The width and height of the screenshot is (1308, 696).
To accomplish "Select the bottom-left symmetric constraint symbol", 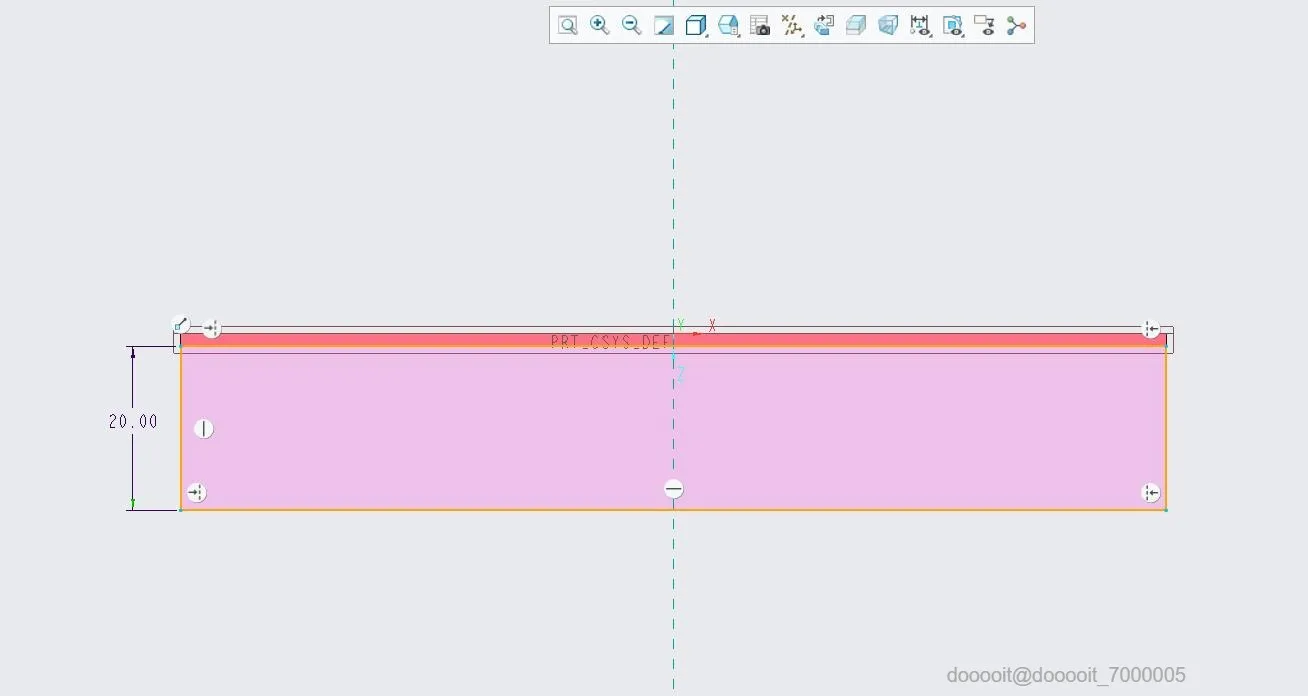I will 196,492.
